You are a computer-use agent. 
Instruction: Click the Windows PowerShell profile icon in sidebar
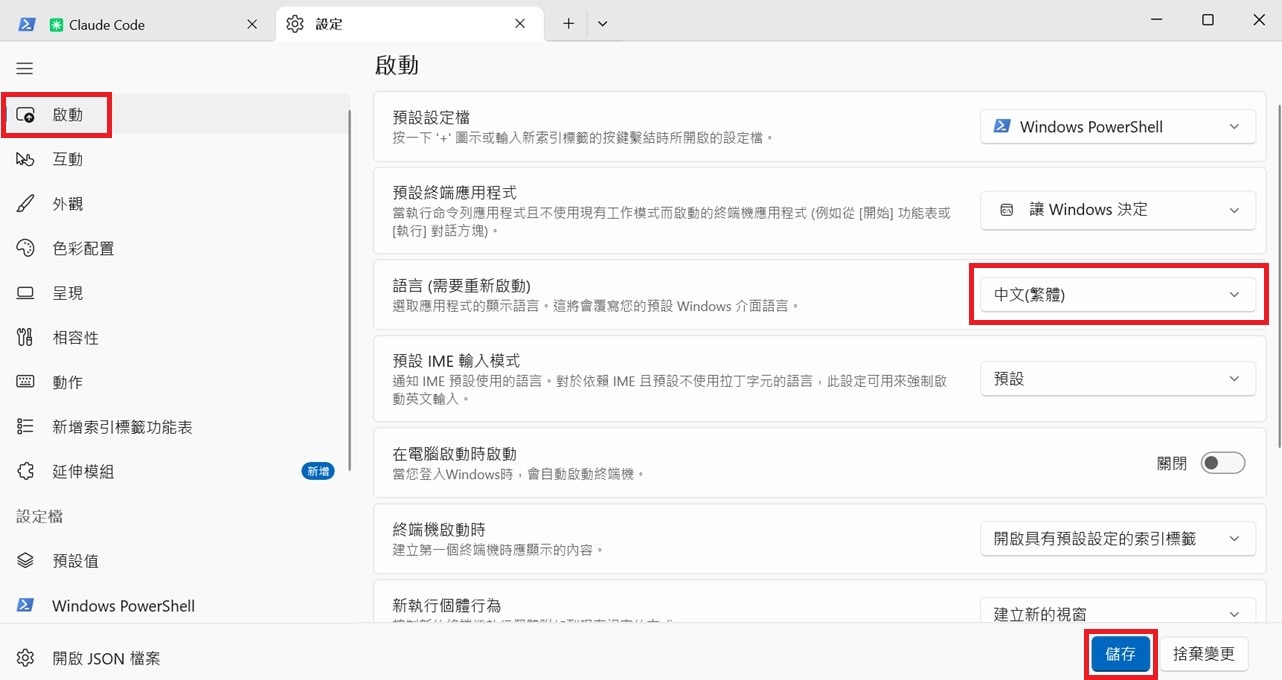point(26,605)
